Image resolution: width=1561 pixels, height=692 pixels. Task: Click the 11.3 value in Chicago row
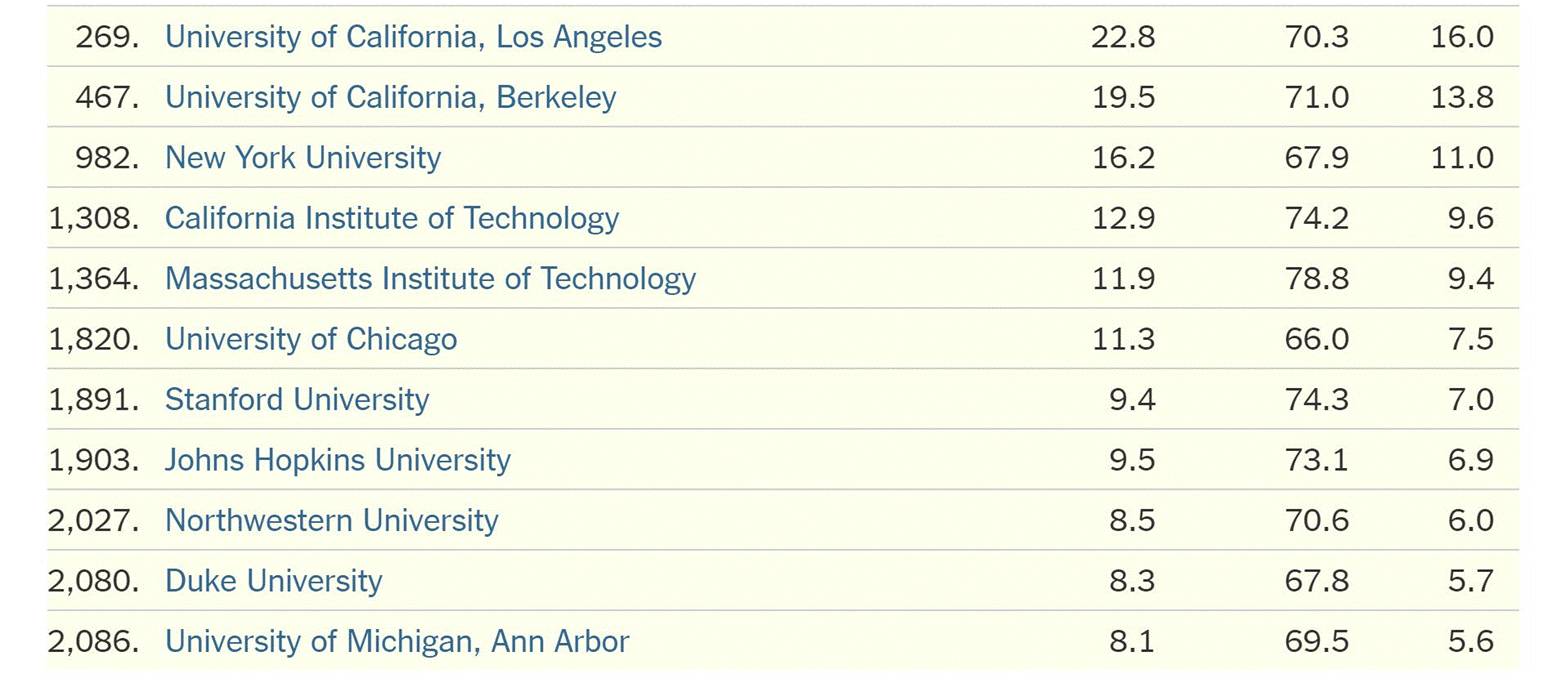click(1122, 339)
